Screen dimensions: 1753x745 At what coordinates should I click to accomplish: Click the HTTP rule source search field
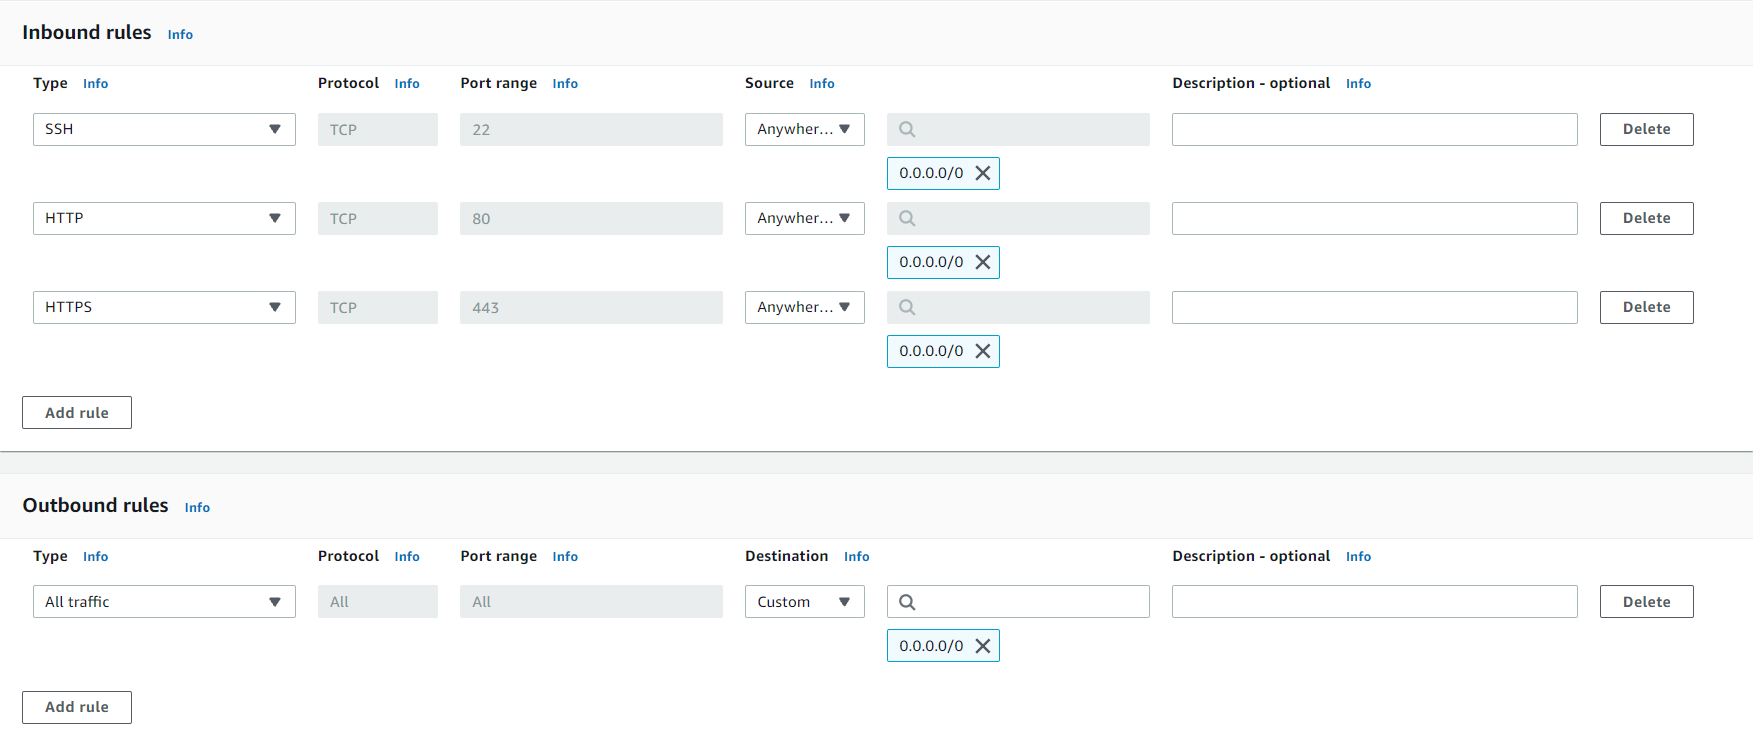click(x=1018, y=218)
